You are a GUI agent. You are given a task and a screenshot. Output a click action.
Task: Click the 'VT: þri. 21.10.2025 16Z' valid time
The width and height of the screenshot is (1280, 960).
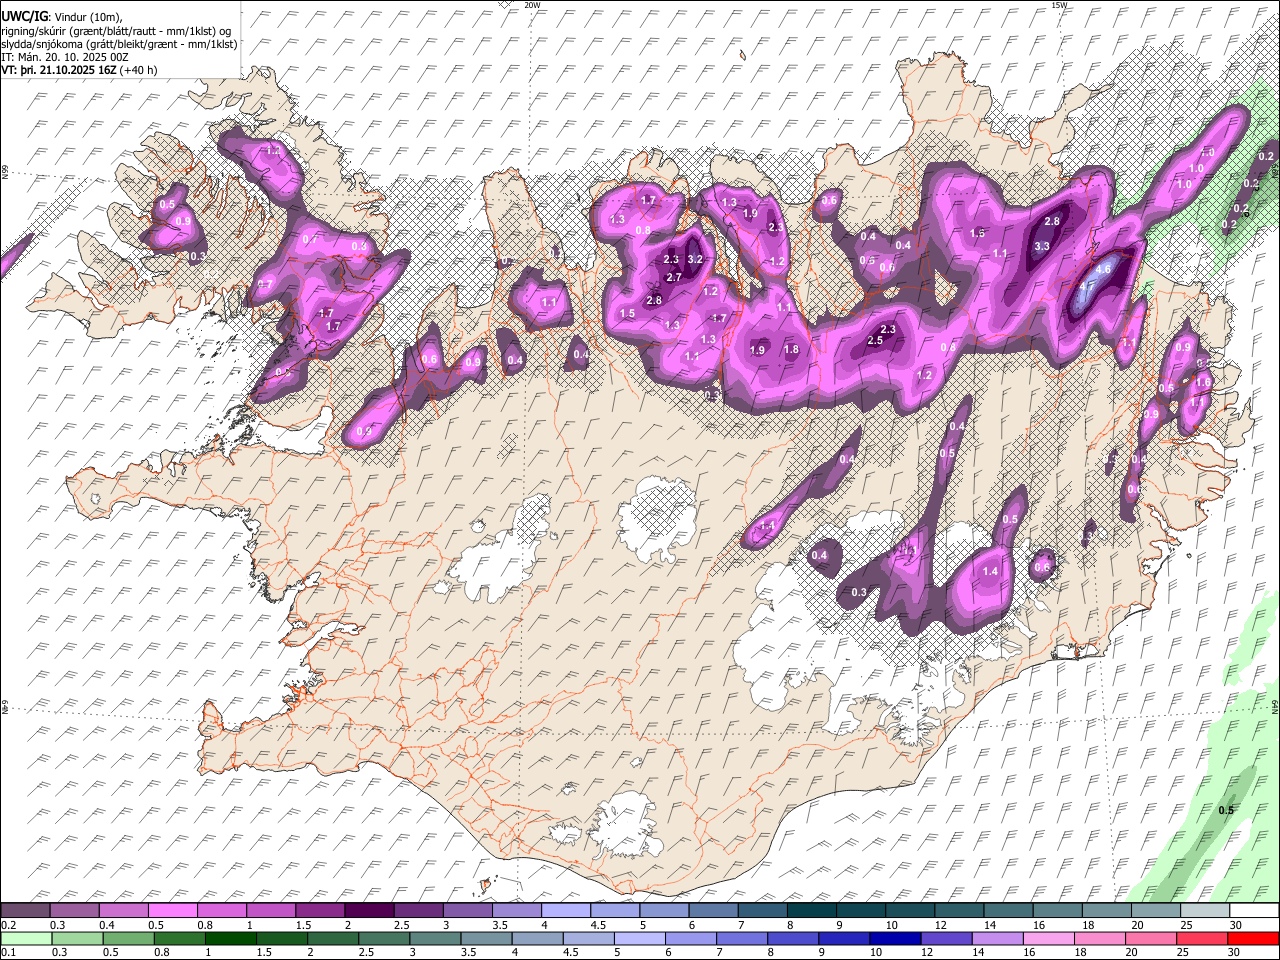(59, 71)
